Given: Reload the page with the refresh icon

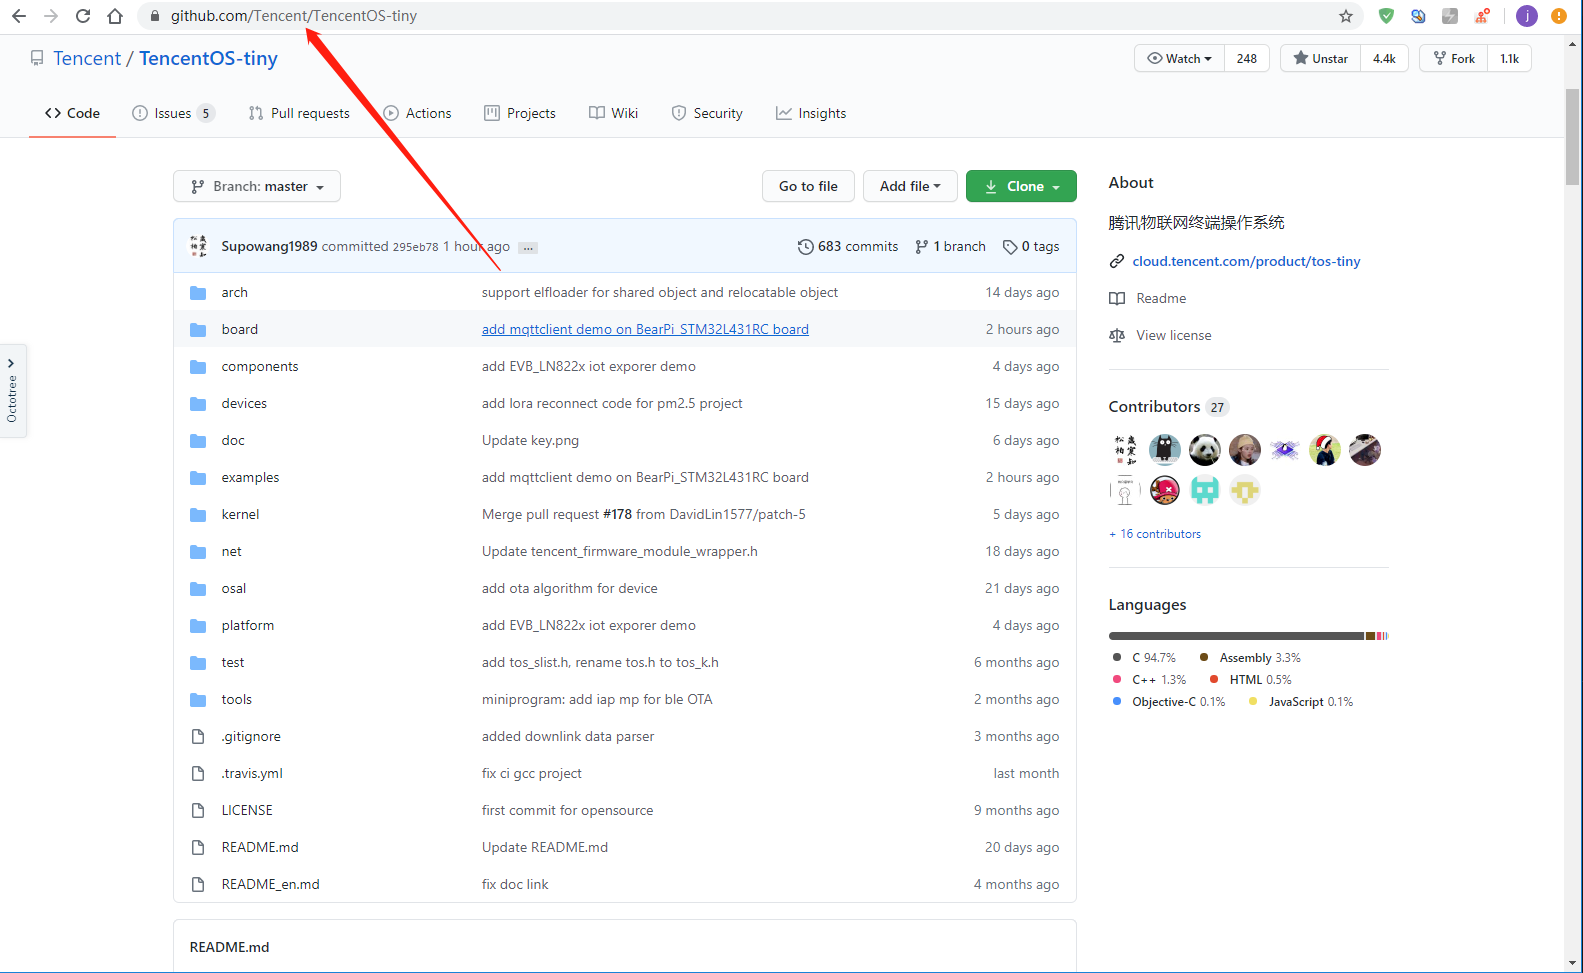Looking at the screenshot, I should [83, 16].
